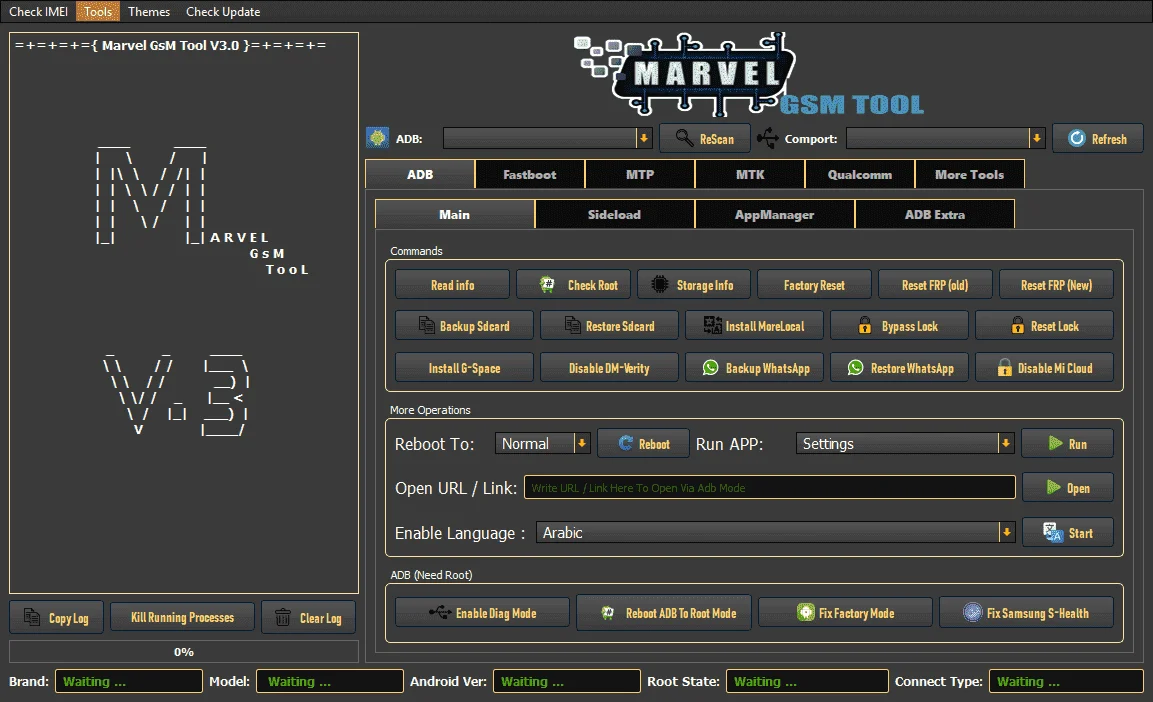Click the language translate Start icon
Screen dimensions: 1153x702
point(1053,532)
